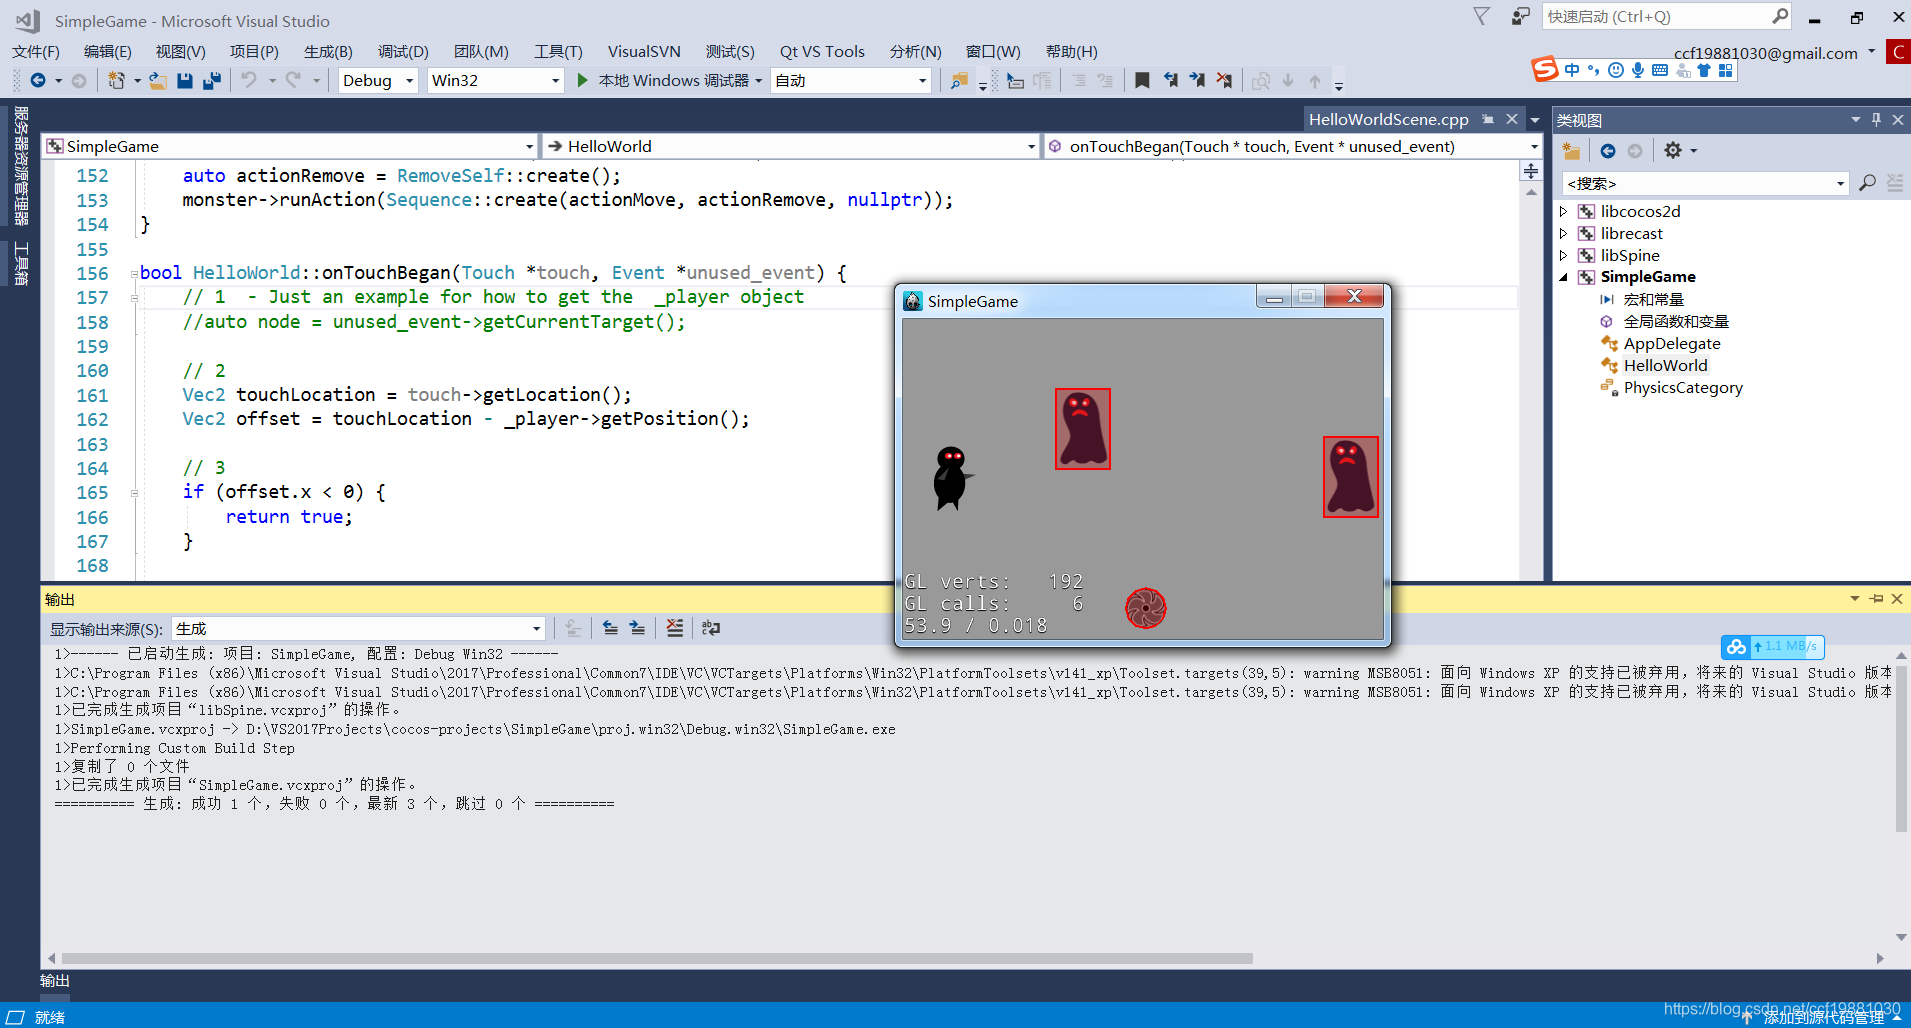Open the 文件(F) menu
The image size is (1911, 1028).
36,52
